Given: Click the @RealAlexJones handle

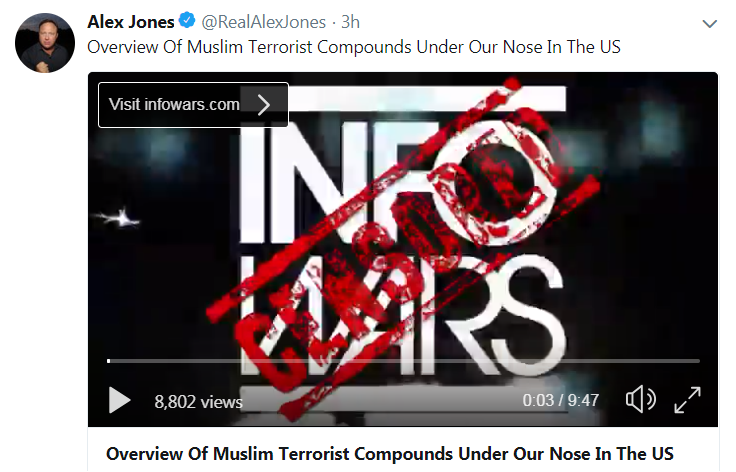Looking at the screenshot, I should (x=263, y=22).
